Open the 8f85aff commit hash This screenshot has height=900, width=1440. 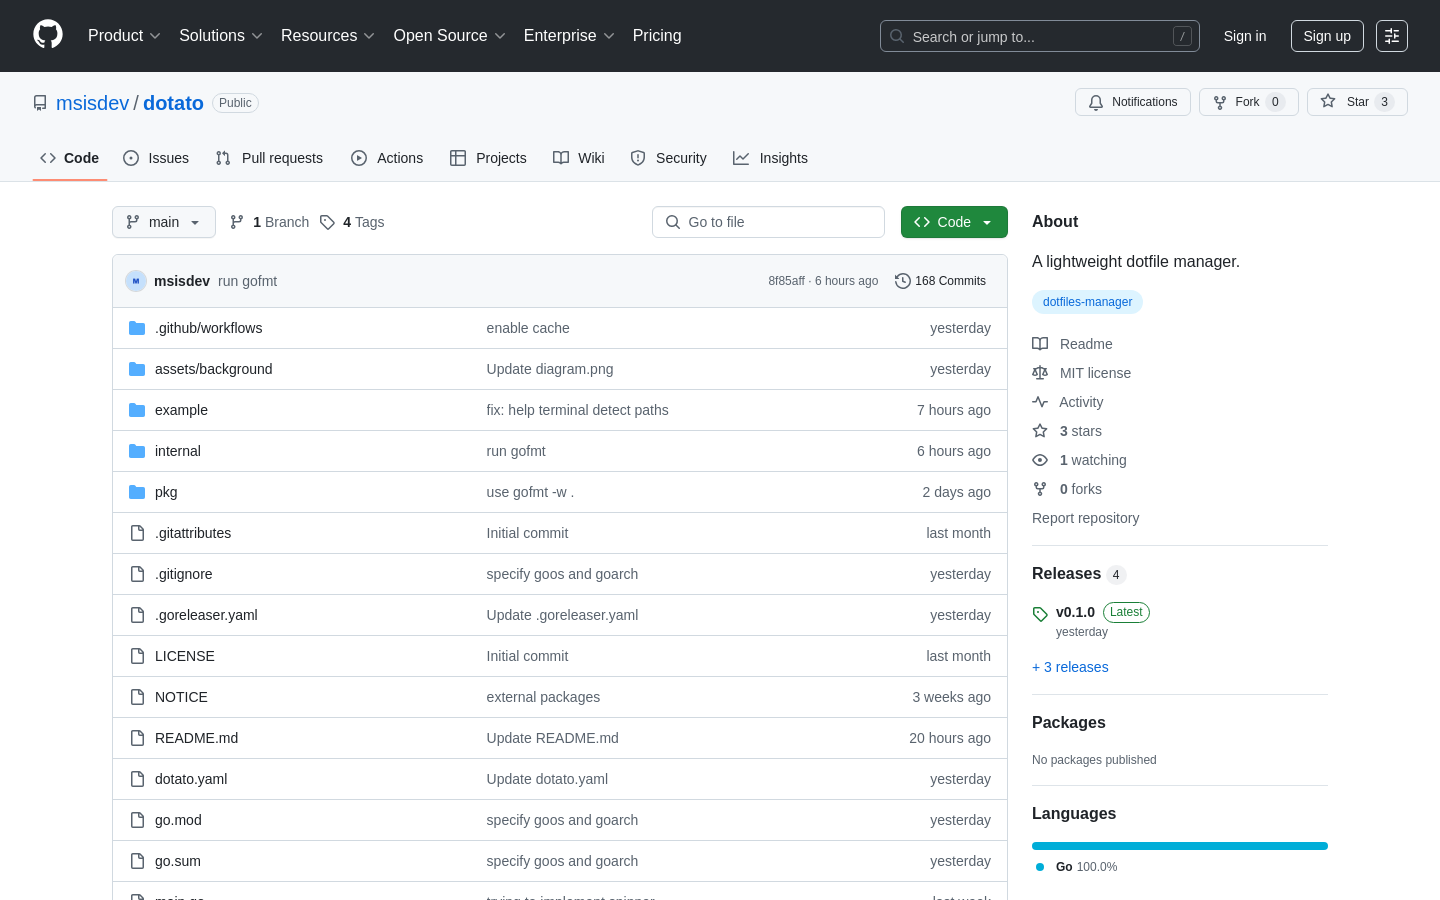tap(786, 281)
